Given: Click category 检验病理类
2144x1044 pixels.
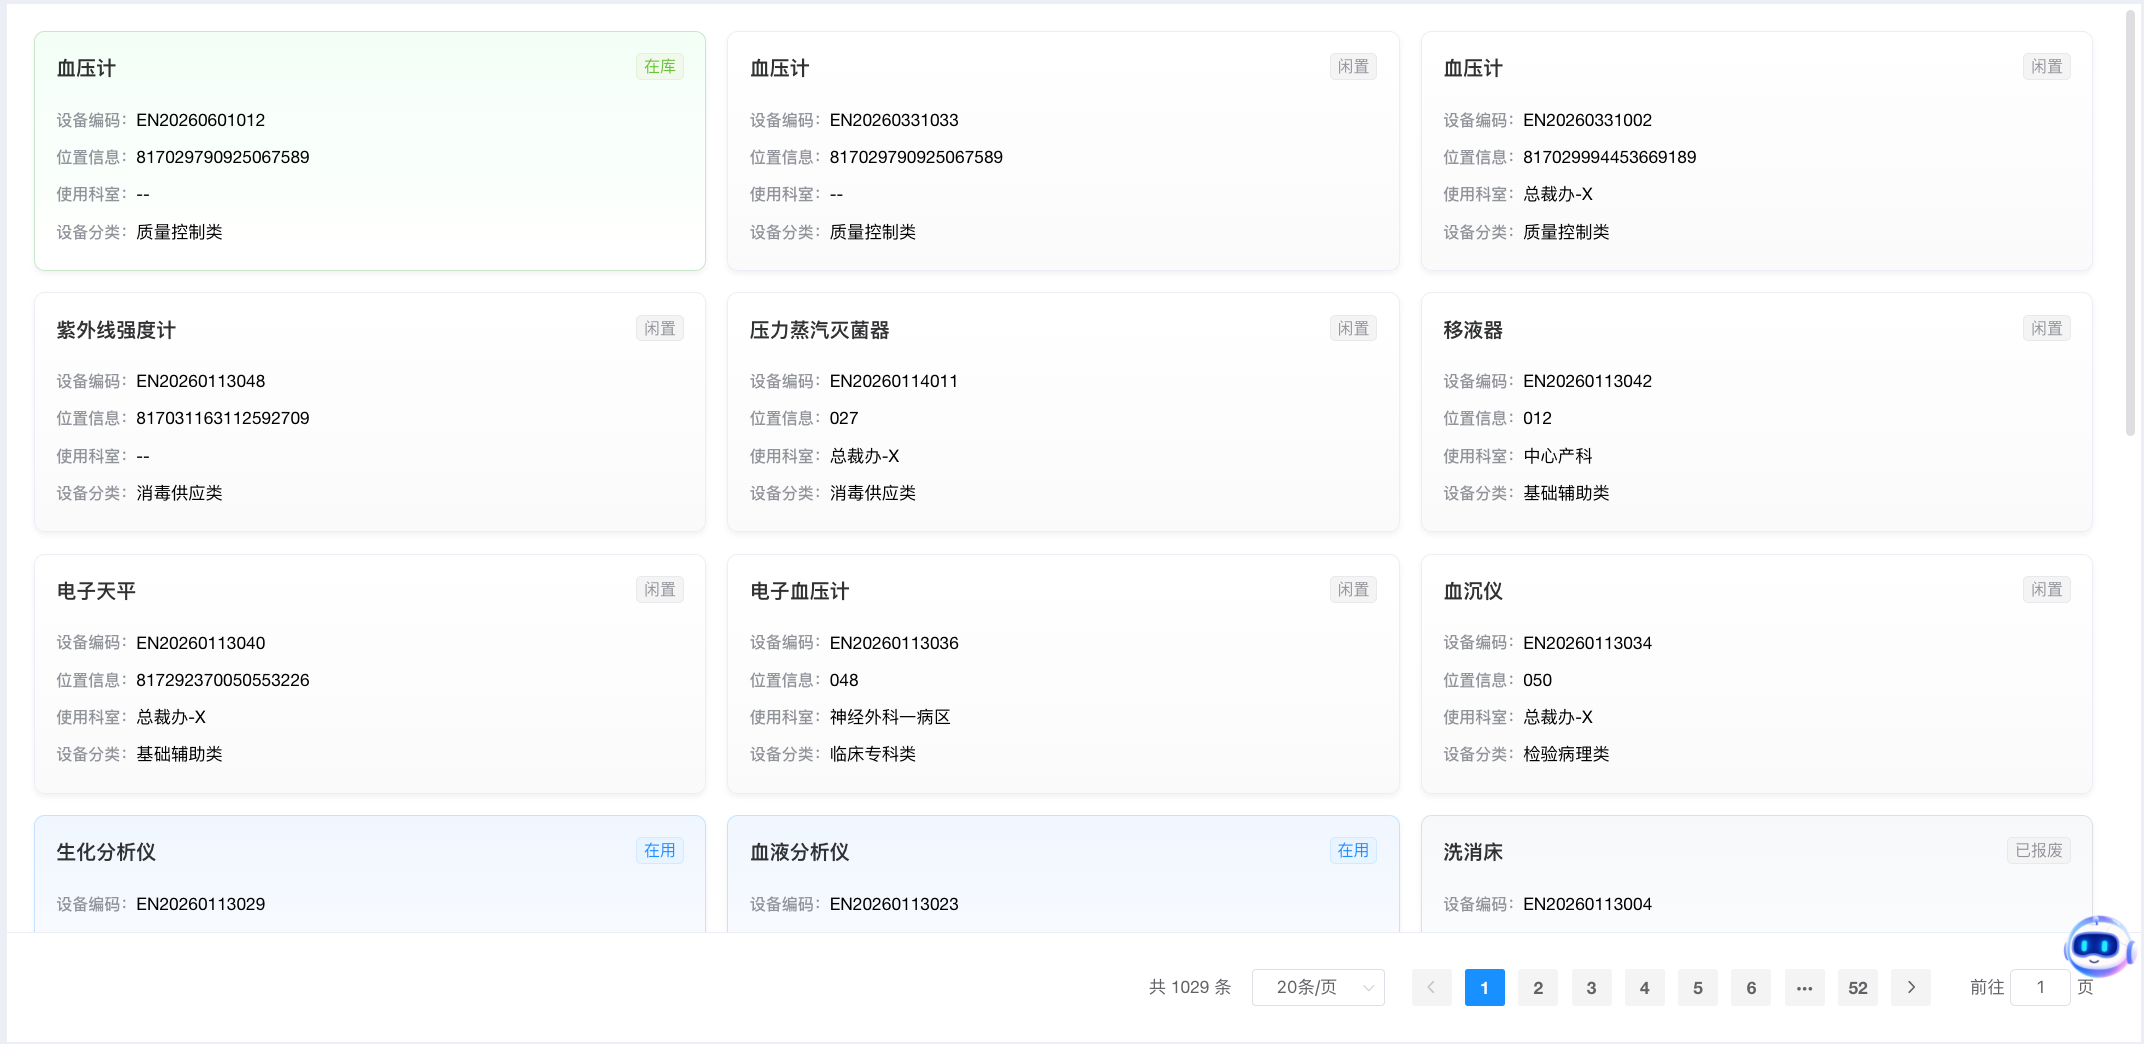Looking at the screenshot, I should tap(1566, 754).
